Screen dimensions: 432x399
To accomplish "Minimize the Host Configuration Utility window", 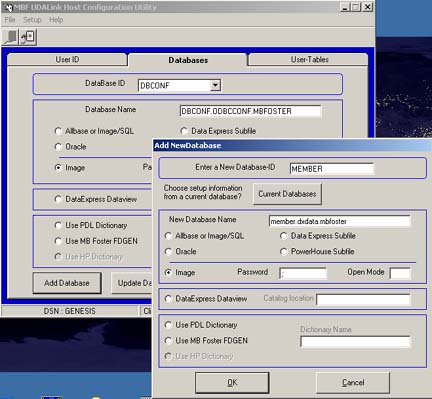I will (x=345, y=7).
